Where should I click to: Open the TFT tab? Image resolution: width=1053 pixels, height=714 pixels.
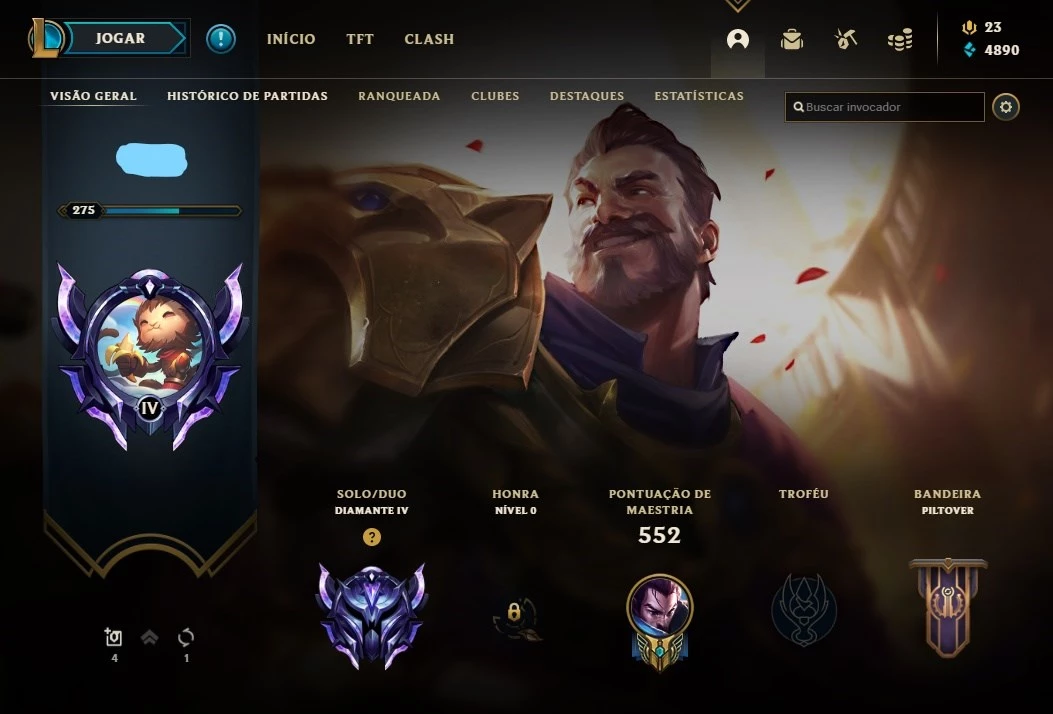tap(360, 39)
